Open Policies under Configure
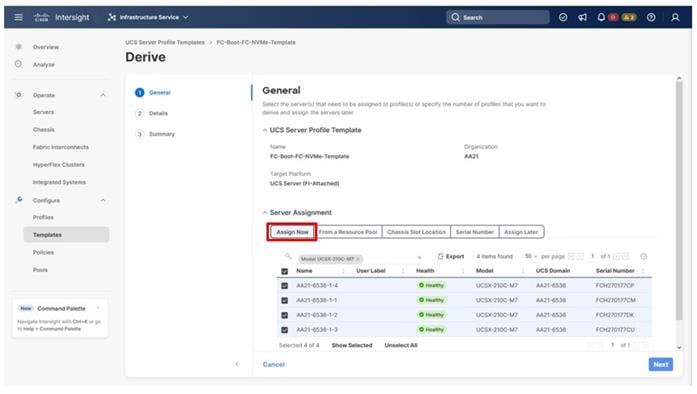Screen dimensions: 697x394 click(43, 253)
